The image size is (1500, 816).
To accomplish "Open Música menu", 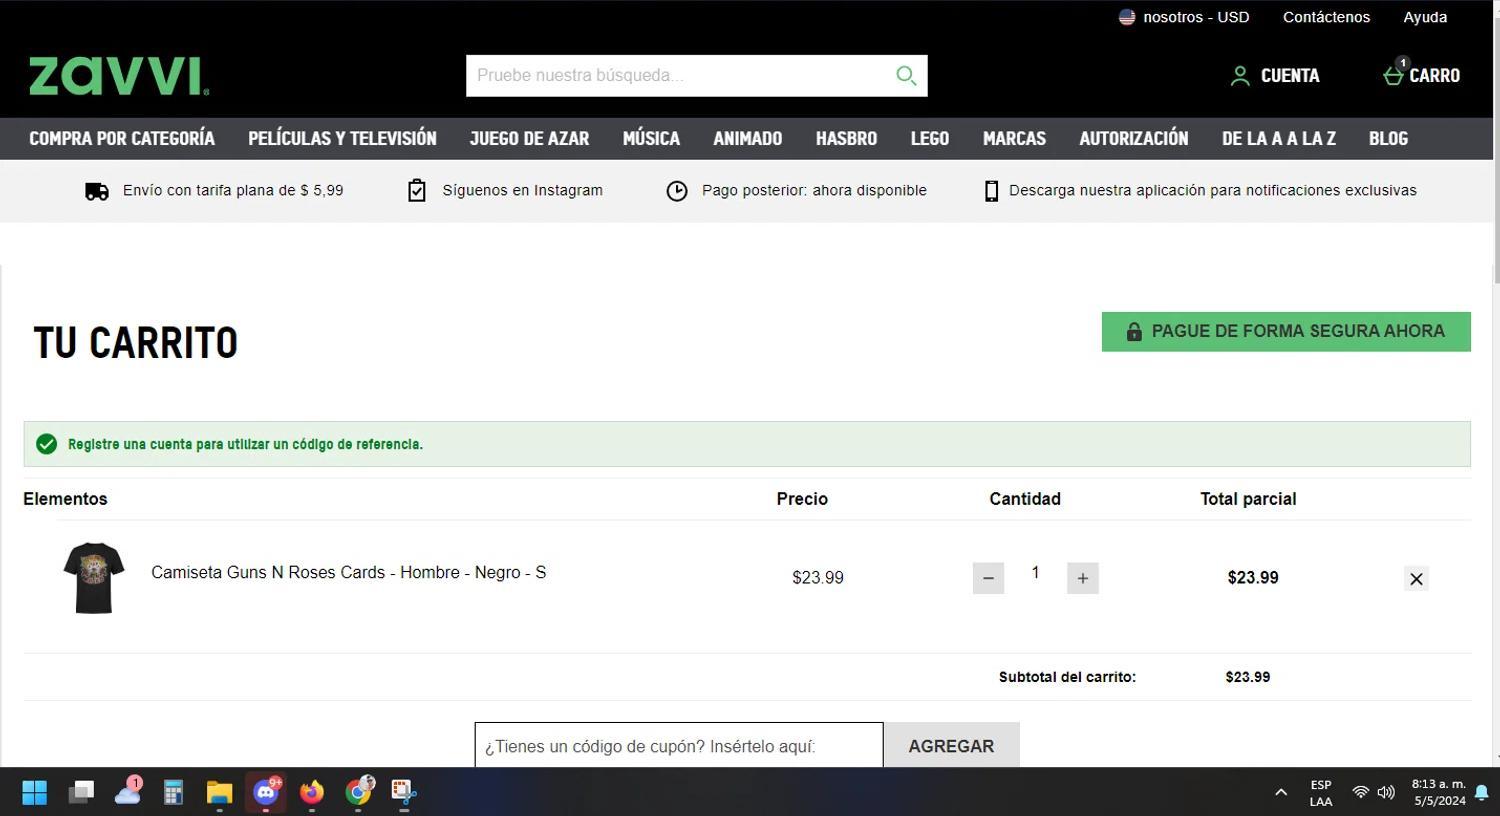I will point(651,138).
